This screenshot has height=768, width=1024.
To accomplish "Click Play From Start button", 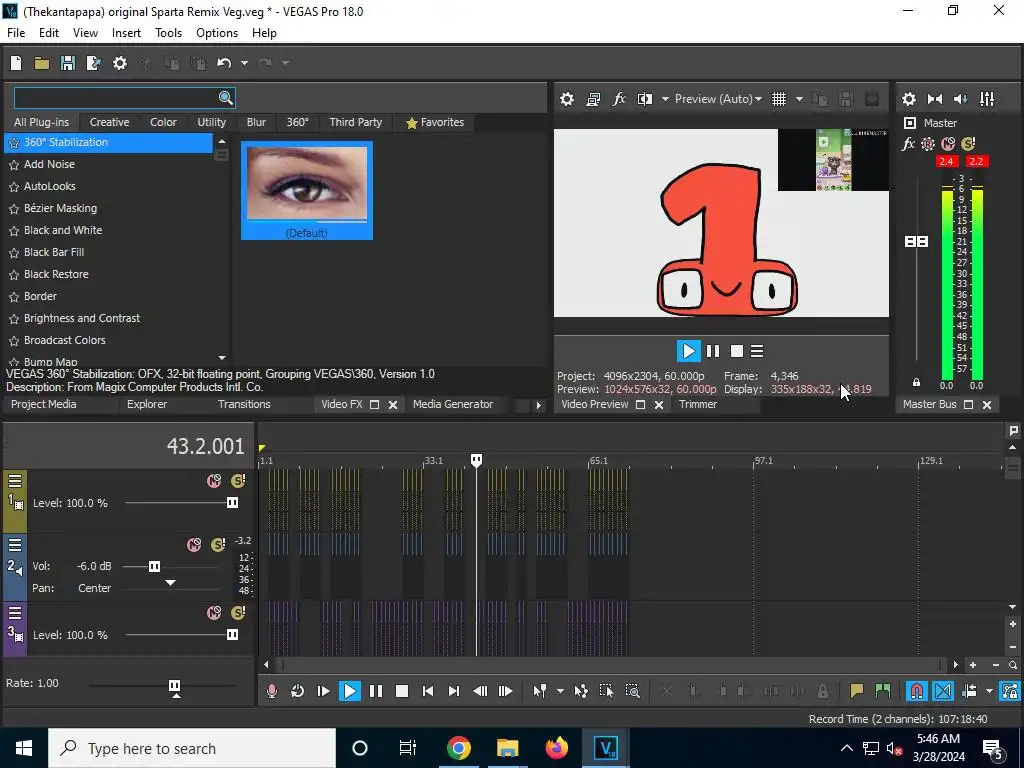I will tap(323, 691).
